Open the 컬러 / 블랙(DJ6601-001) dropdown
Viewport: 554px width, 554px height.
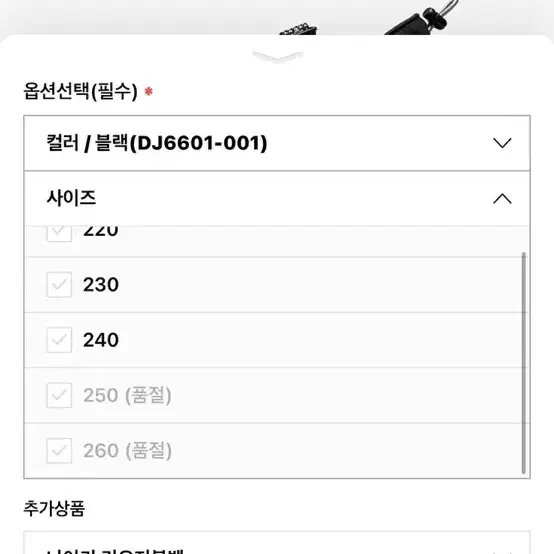tap(277, 143)
